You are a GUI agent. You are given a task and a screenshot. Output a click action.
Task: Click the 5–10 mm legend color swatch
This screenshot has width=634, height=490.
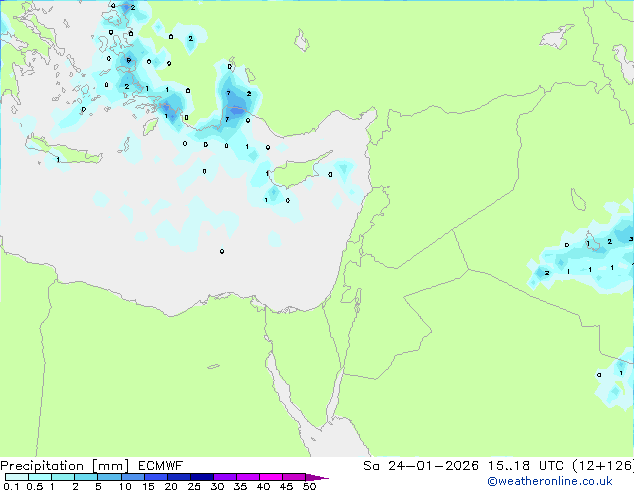point(109,477)
